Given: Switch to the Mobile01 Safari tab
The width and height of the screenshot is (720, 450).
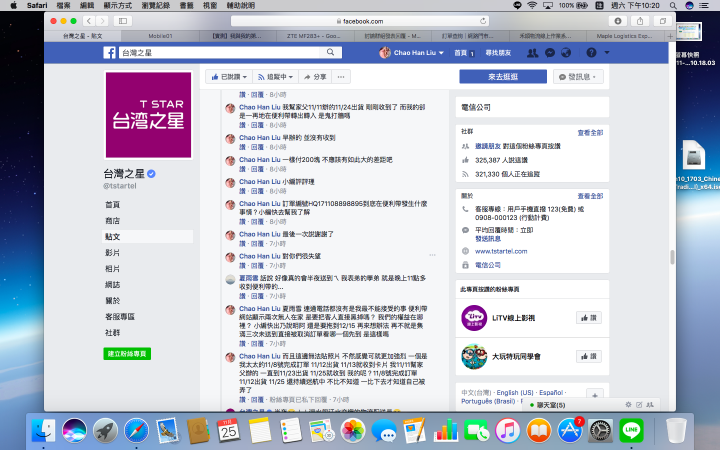Looking at the screenshot, I should [x=160, y=36].
